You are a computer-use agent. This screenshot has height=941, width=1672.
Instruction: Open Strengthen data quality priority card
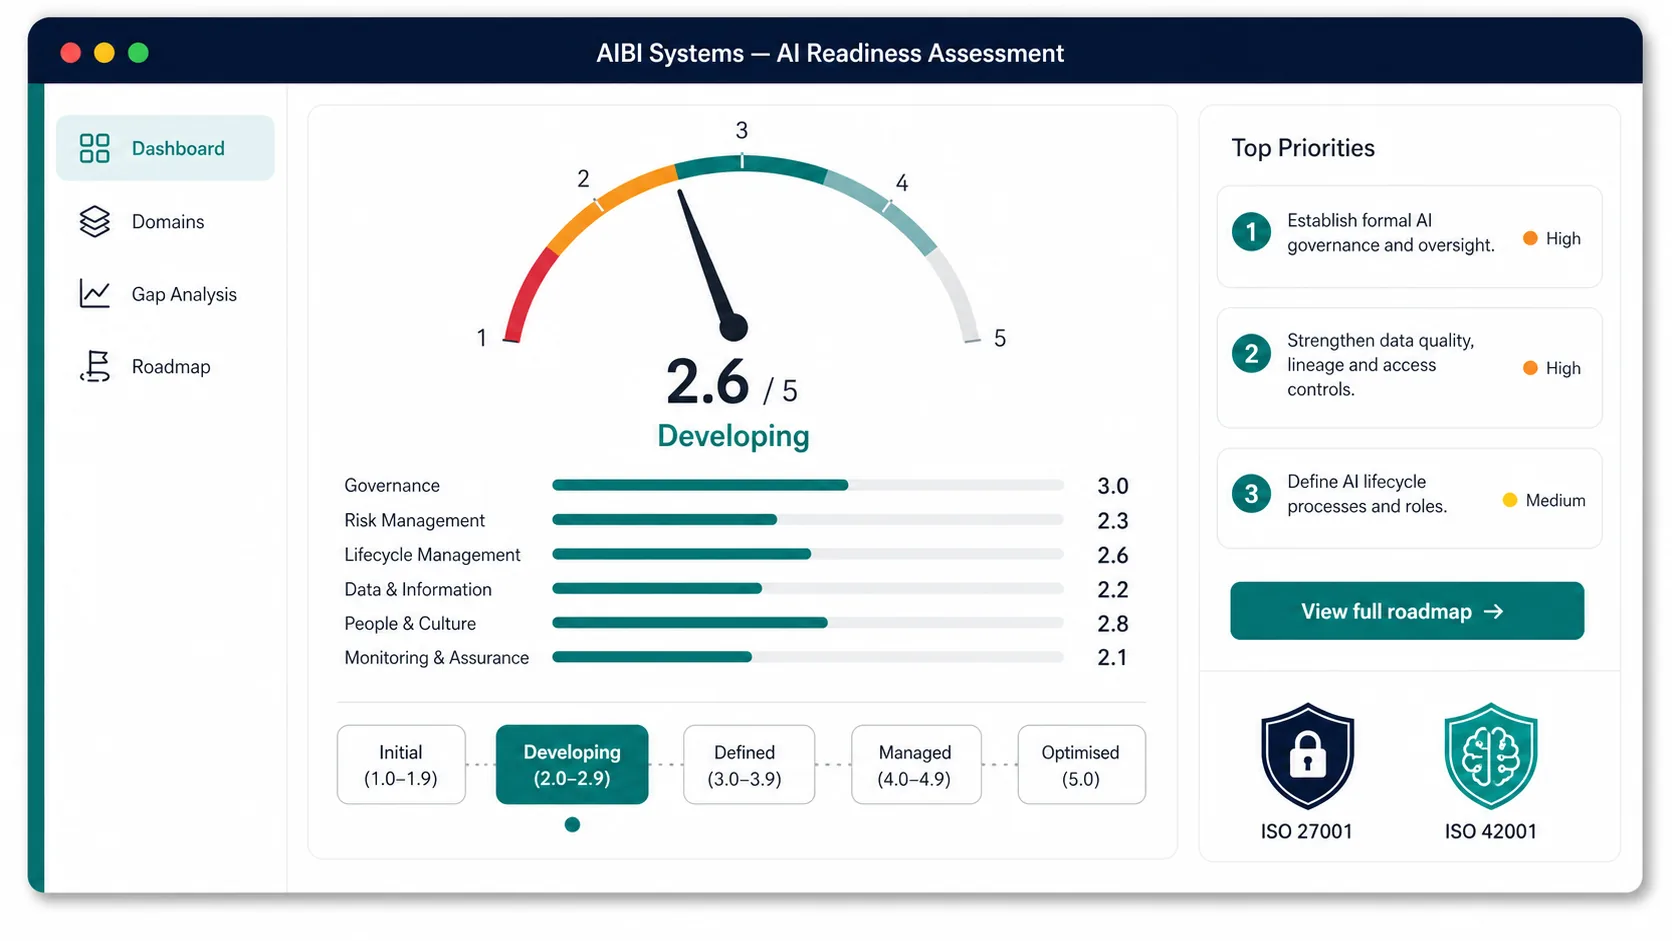click(1409, 367)
